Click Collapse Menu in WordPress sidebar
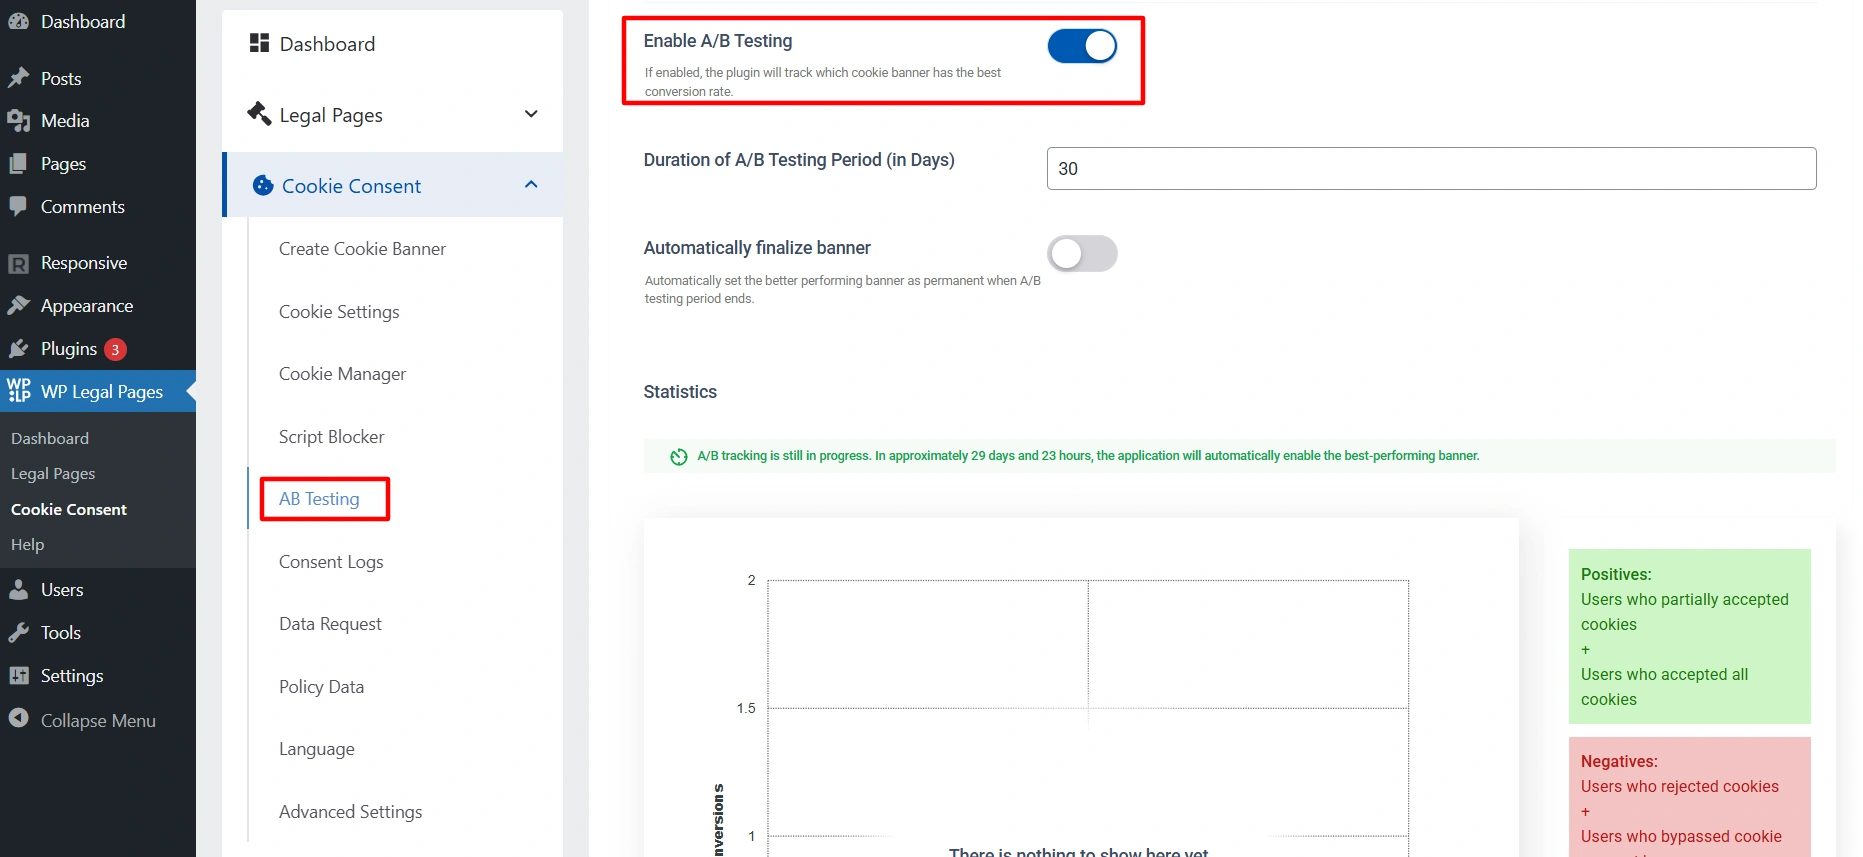Image resolution: width=1863 pixels, height=857 pixels. 97,720
